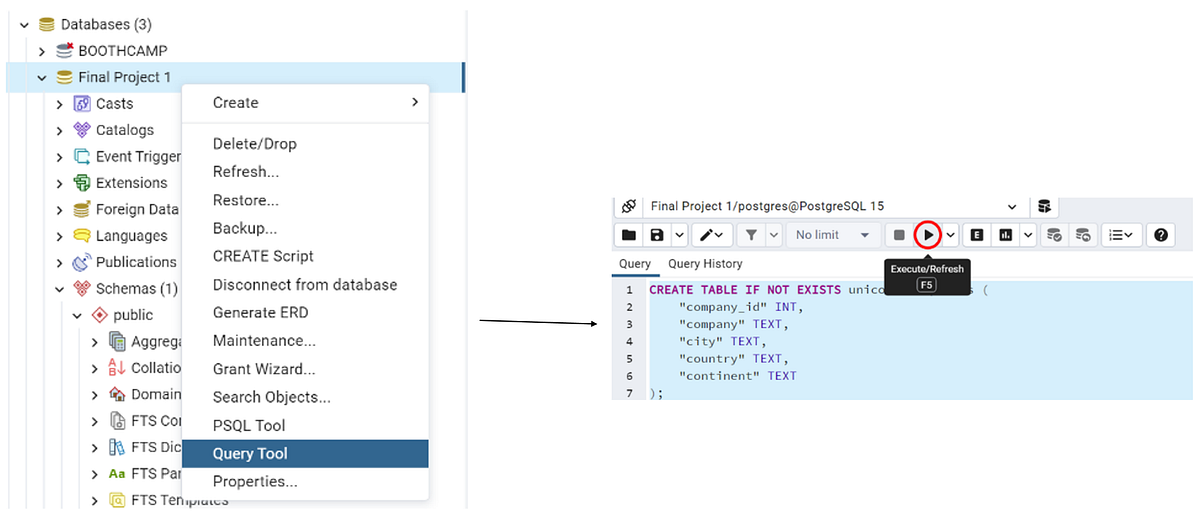Open the Create submenu
This screenshot has height=519, width=1200.
tap(305, 103)
